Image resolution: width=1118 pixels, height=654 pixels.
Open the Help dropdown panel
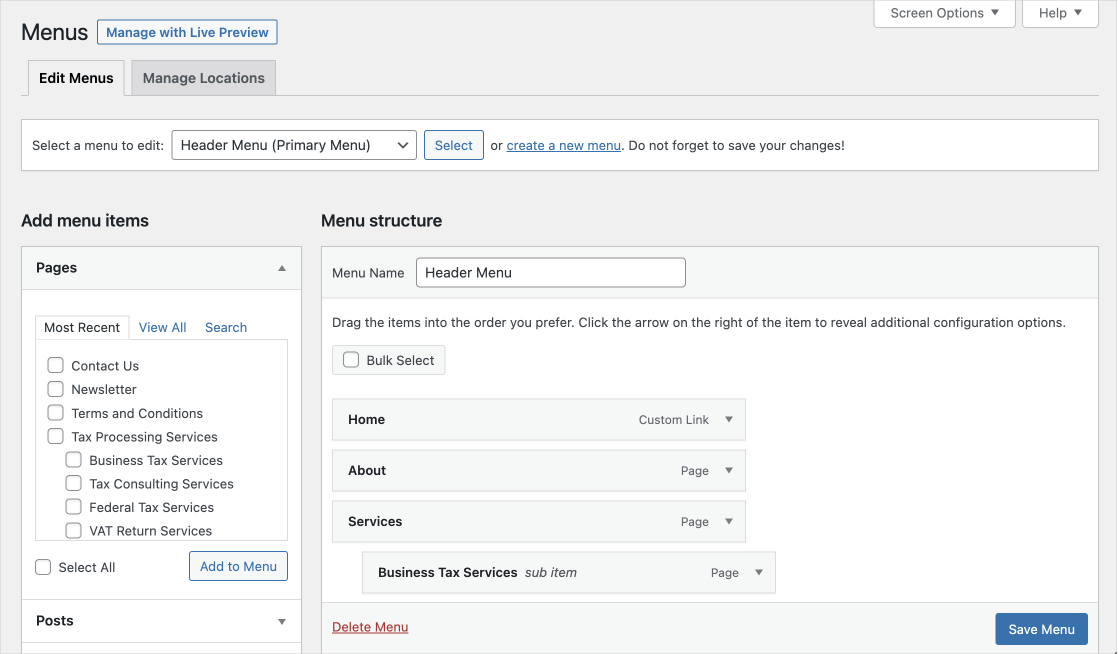(x=1060, y=13)
